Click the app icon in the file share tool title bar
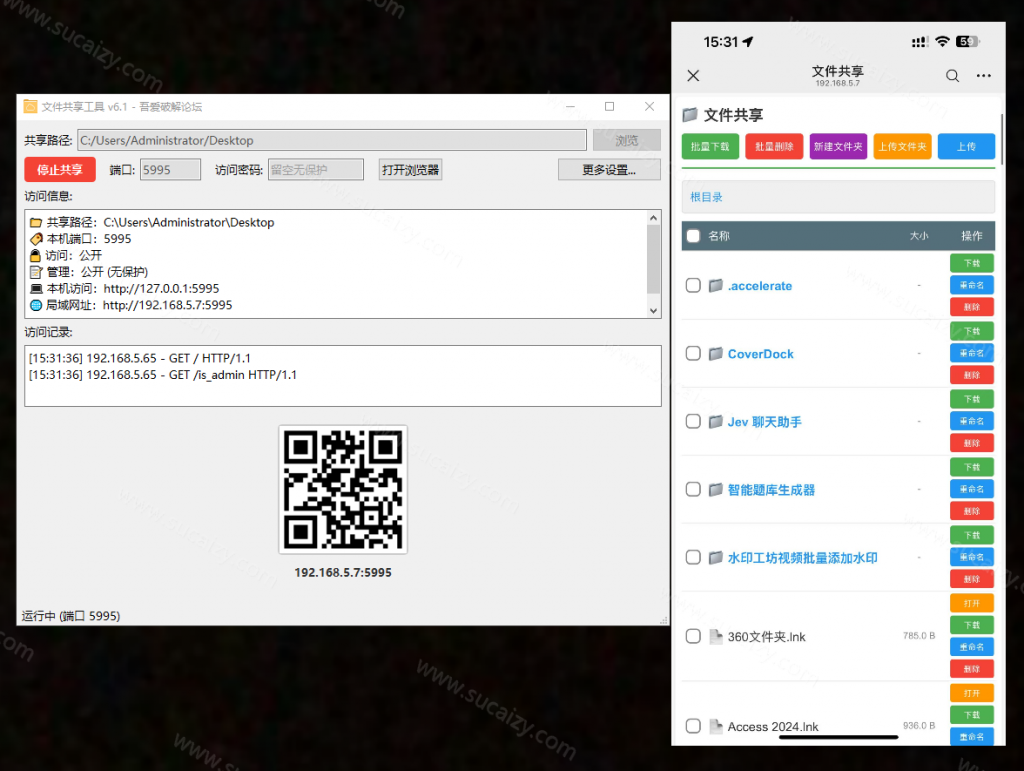1024x771 pixels. point(31,106)
